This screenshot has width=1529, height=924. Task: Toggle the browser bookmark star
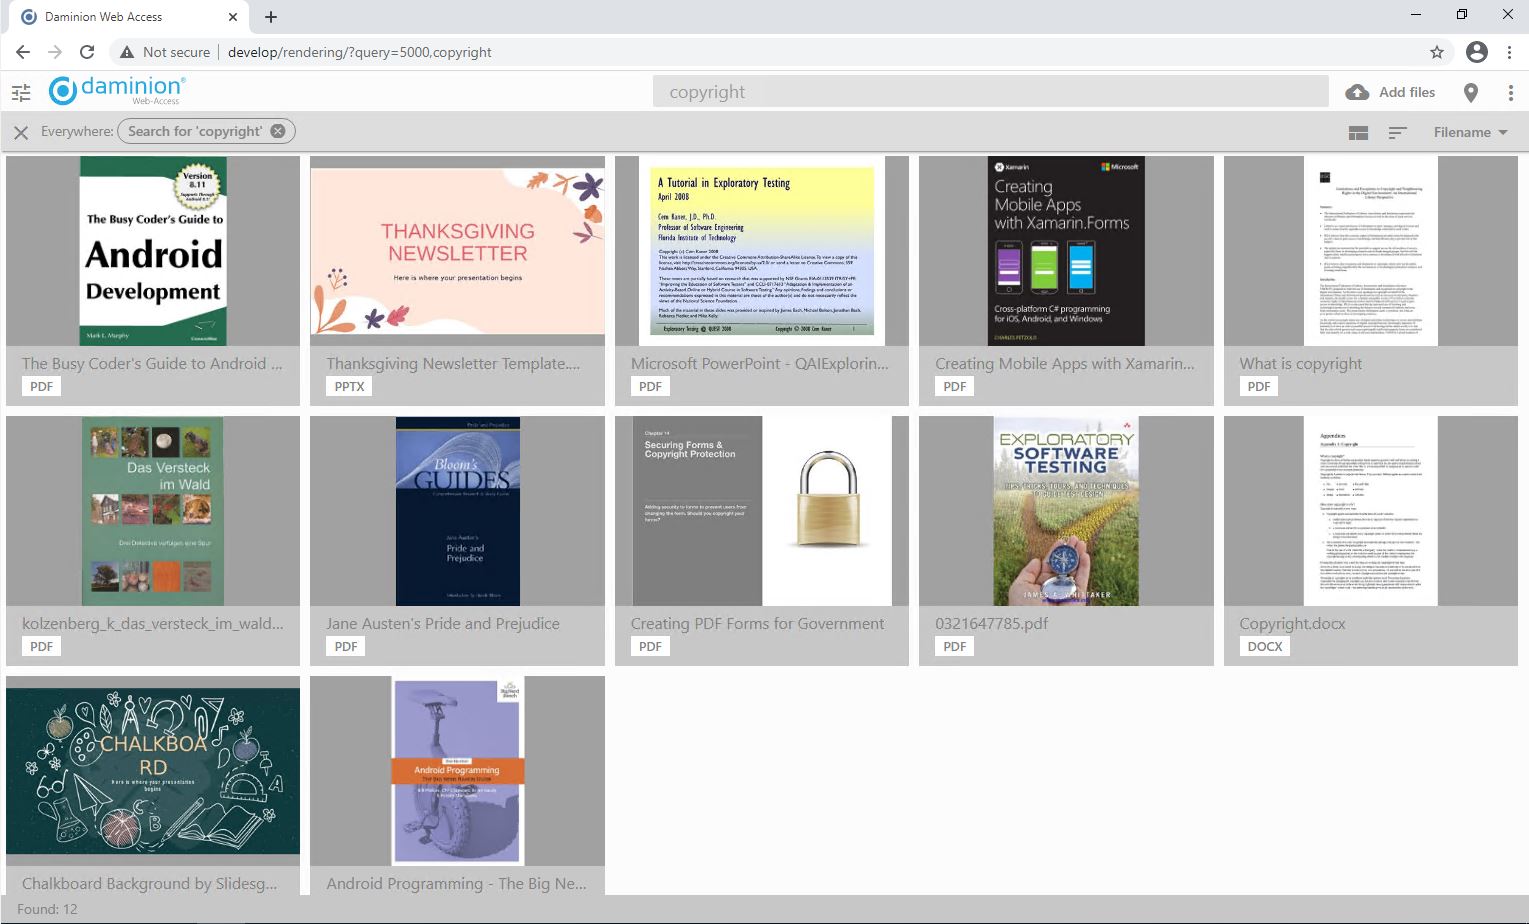point(1436,52)
